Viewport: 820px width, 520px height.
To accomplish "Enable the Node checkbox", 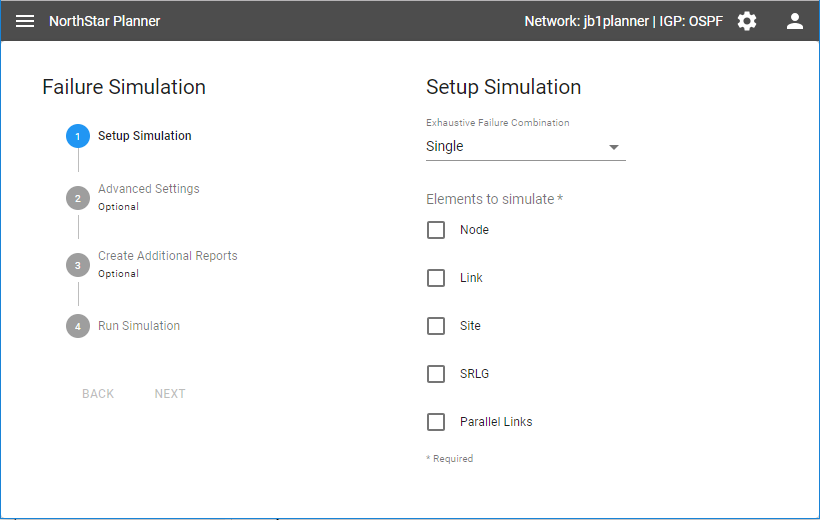I will [436, 230].
